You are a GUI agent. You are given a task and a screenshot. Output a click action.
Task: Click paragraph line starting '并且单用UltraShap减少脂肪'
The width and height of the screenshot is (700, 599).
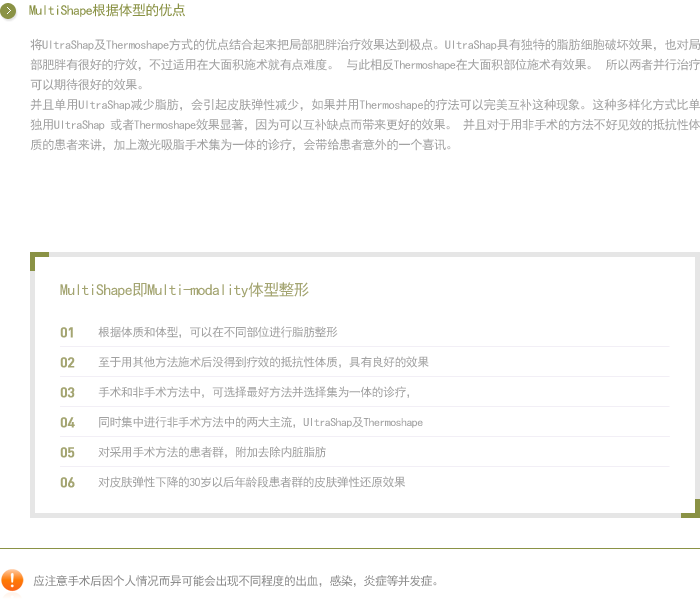pos(365,105)
